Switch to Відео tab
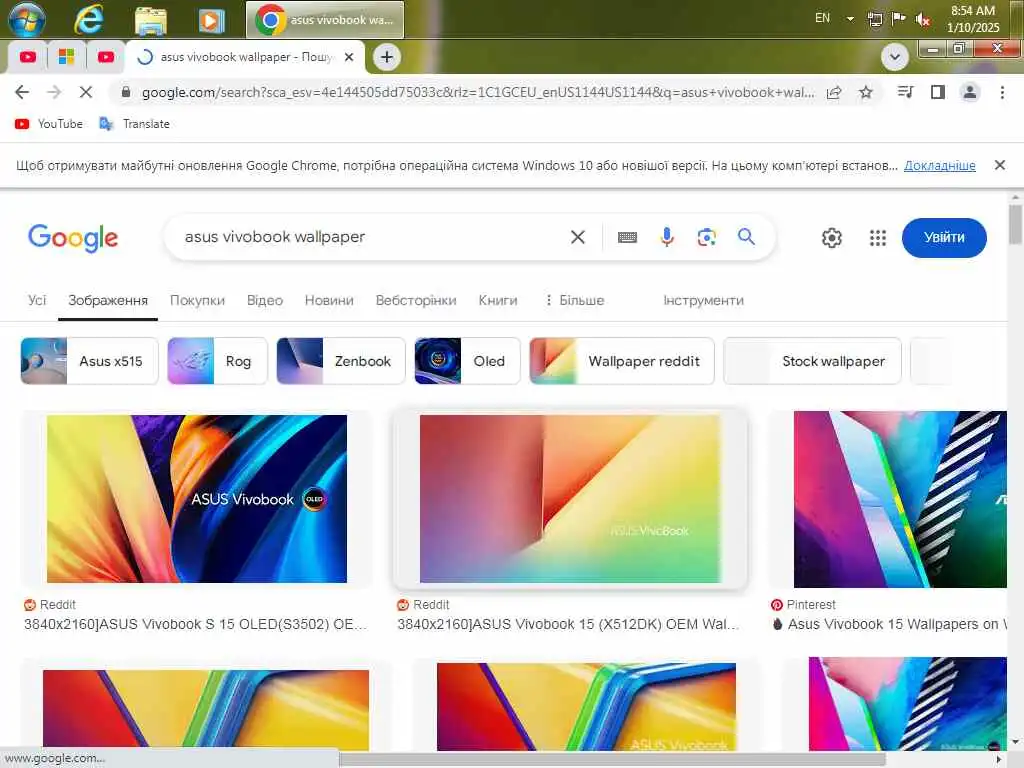This screenshot has width=1024, height=768. coord(264,300)
